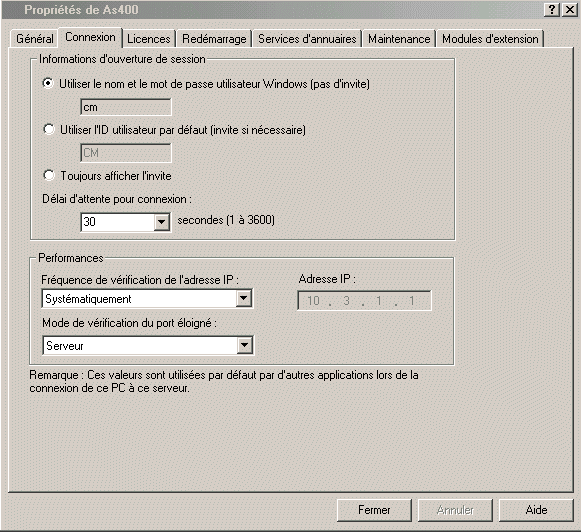Expand the connection timeout dropdown arrow
Image resolution: width=581 pixels, height=532 pixels.
162,222
